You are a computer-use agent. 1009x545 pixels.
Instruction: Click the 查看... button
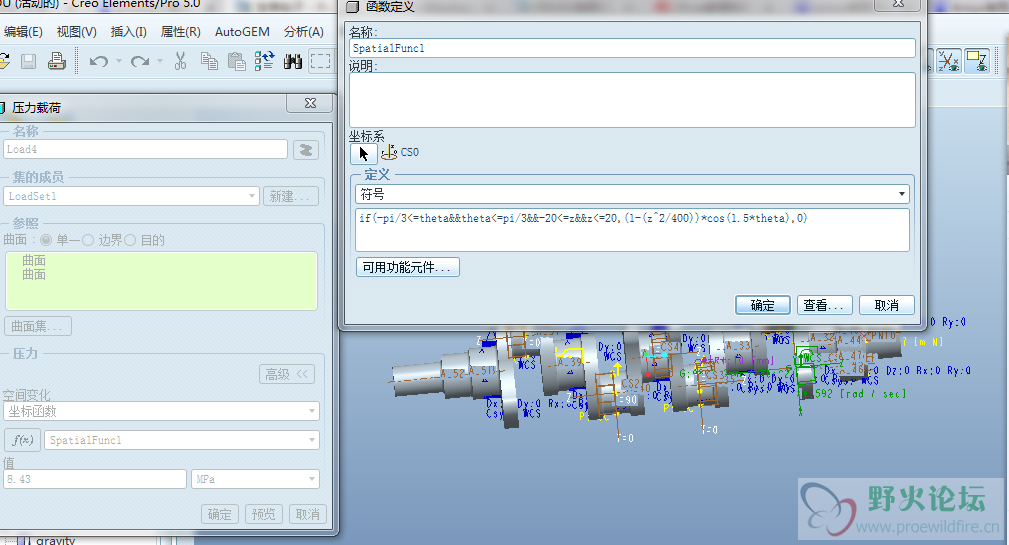[x=825, y=305]
